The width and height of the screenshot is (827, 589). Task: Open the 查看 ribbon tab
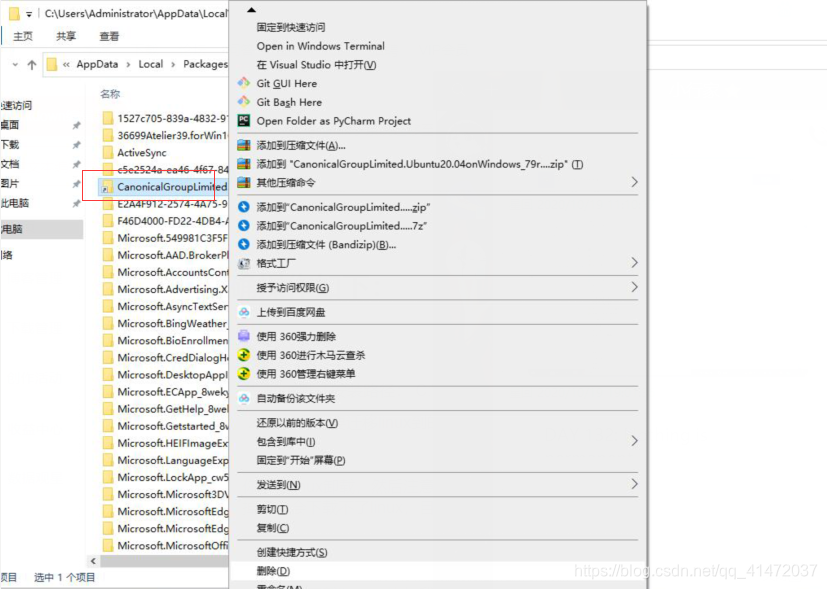pyautogui.click(x=109, y=36)
